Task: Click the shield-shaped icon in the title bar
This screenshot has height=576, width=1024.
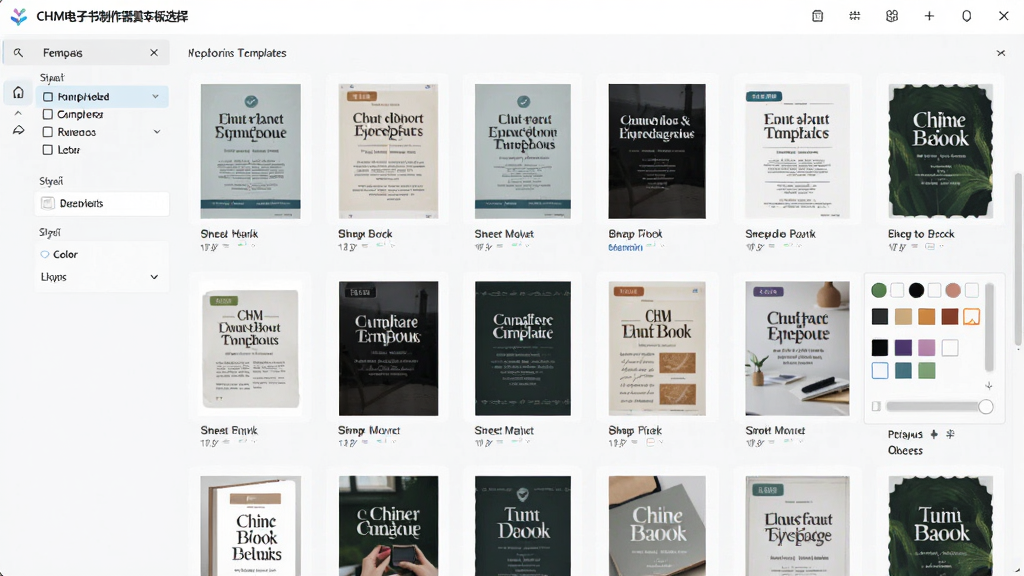Action: [x=967, y=16]
